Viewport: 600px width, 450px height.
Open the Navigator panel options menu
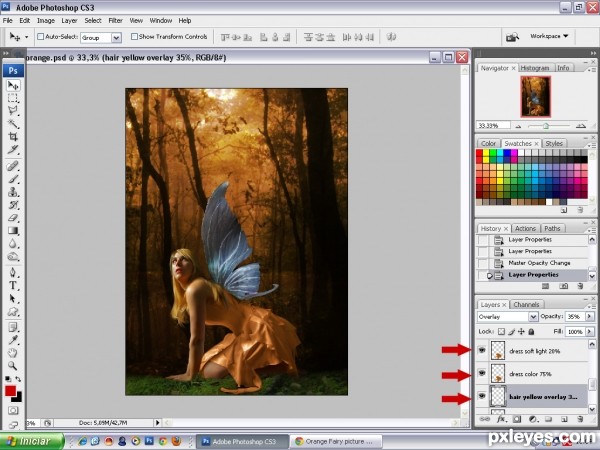(592, 69)
